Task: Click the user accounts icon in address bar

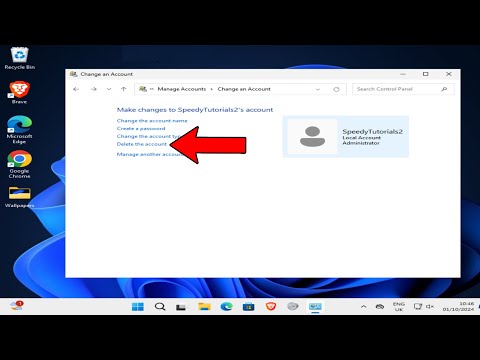Action: point(143,89)
